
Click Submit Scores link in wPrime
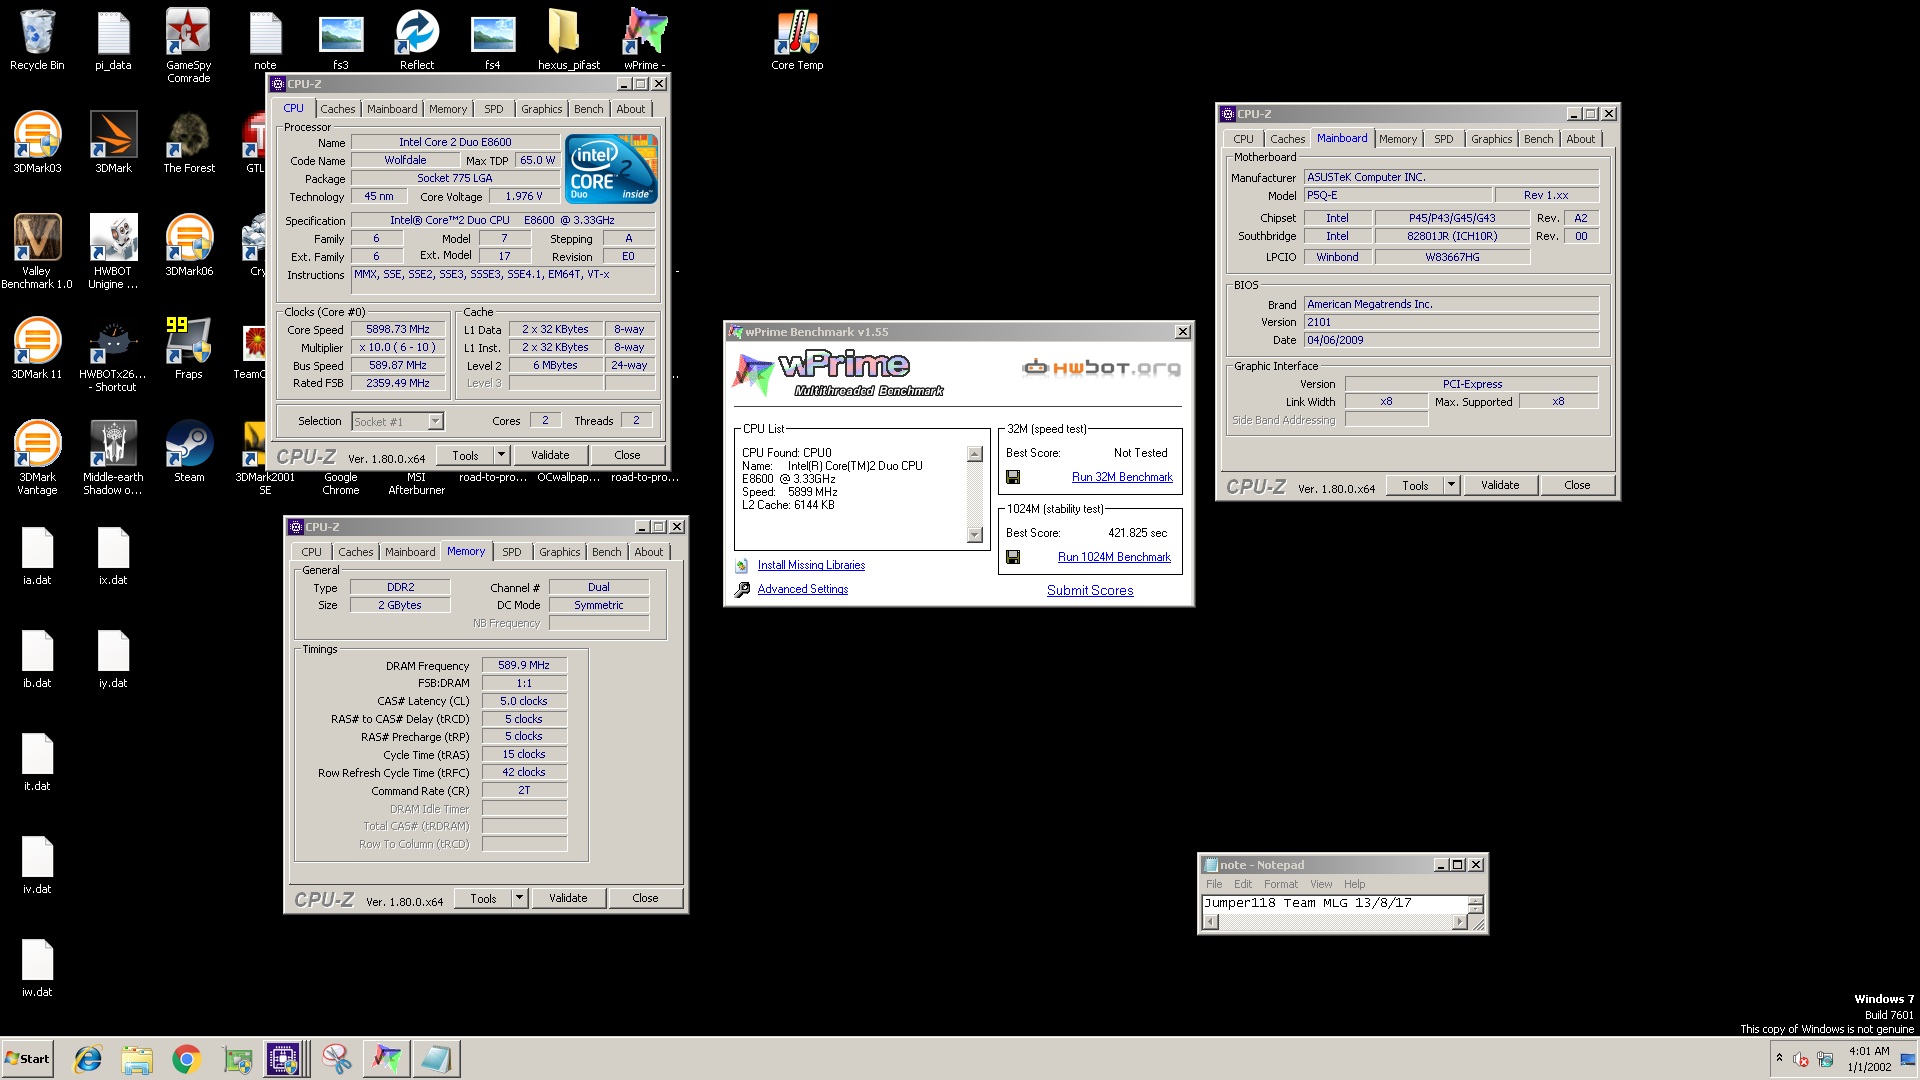(x=1090, y=590)
